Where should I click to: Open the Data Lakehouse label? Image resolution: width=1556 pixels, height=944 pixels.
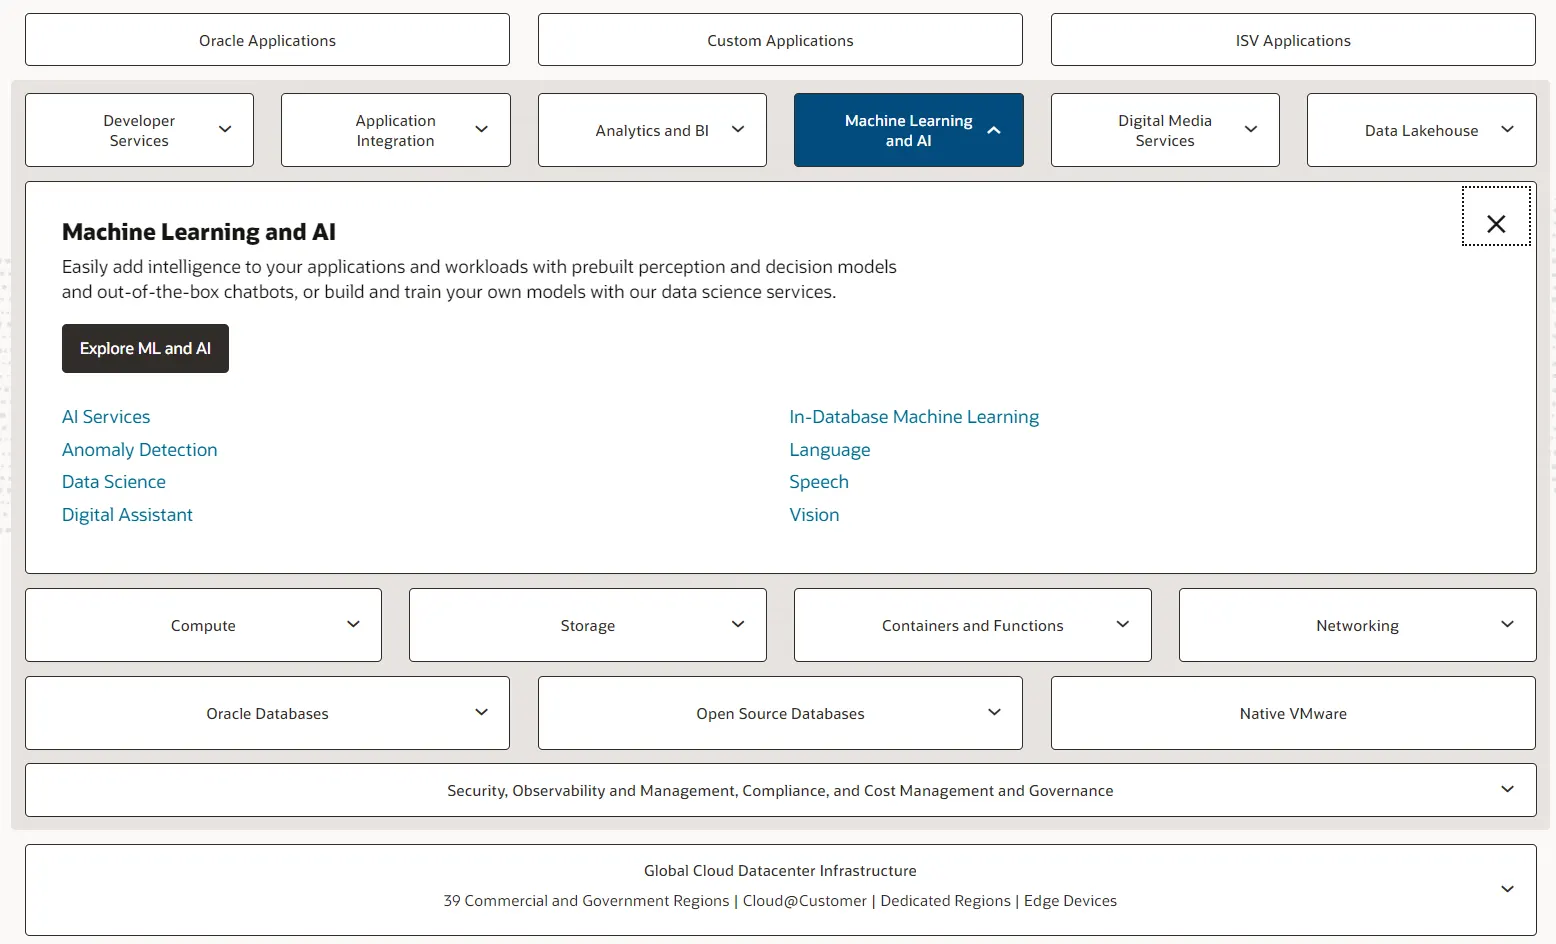coord(1421,130)
